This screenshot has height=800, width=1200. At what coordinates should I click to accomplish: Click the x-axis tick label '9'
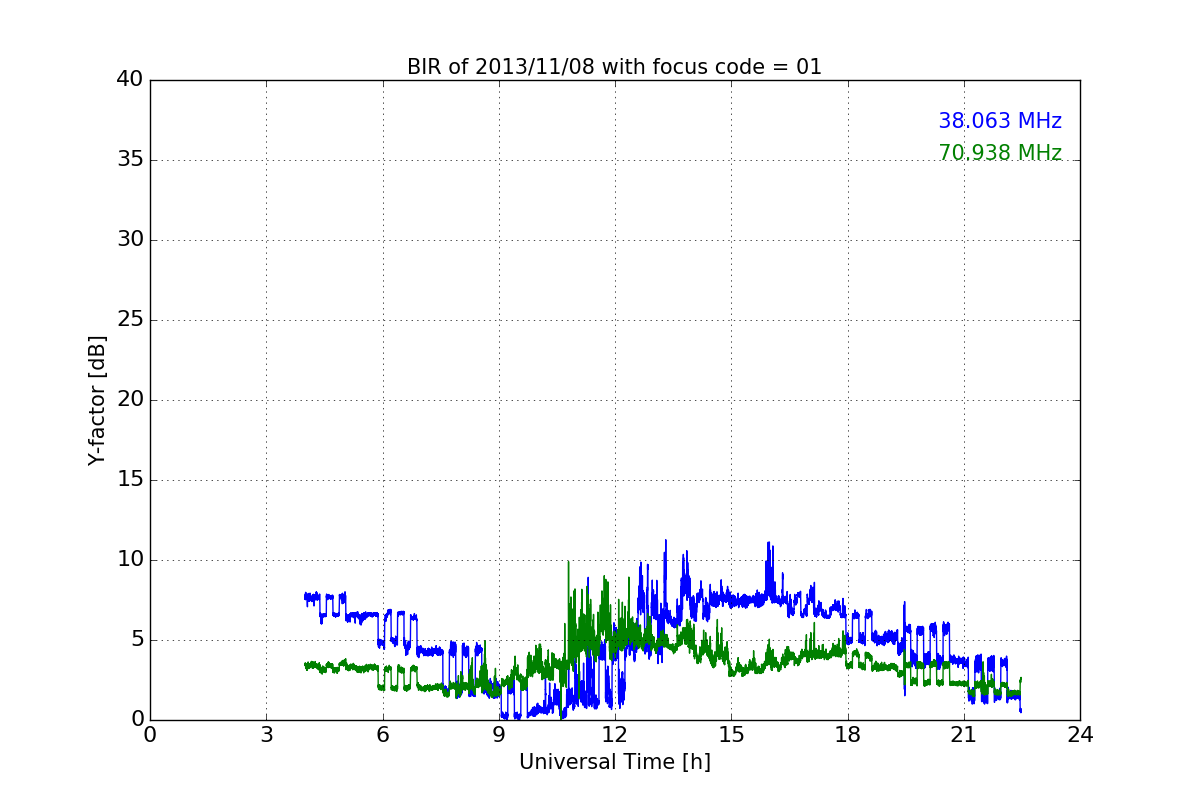tap(499, 735)
